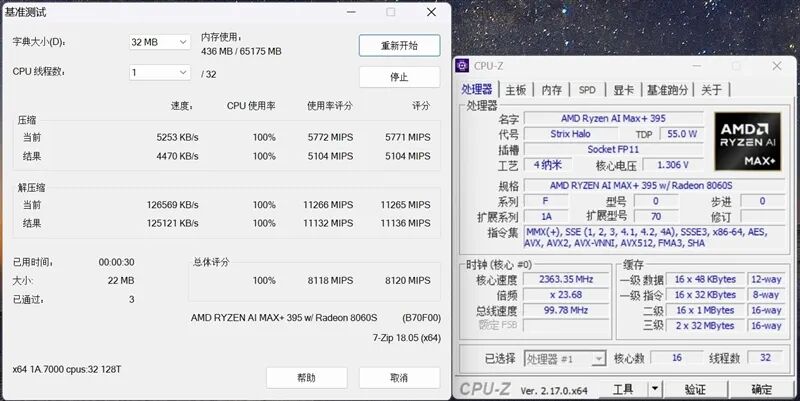Image resolution: width=800 pixels, height=401 pixels.
Task: Click the core speed value 2363.35 MHz
Action: [x=566, y=279]
